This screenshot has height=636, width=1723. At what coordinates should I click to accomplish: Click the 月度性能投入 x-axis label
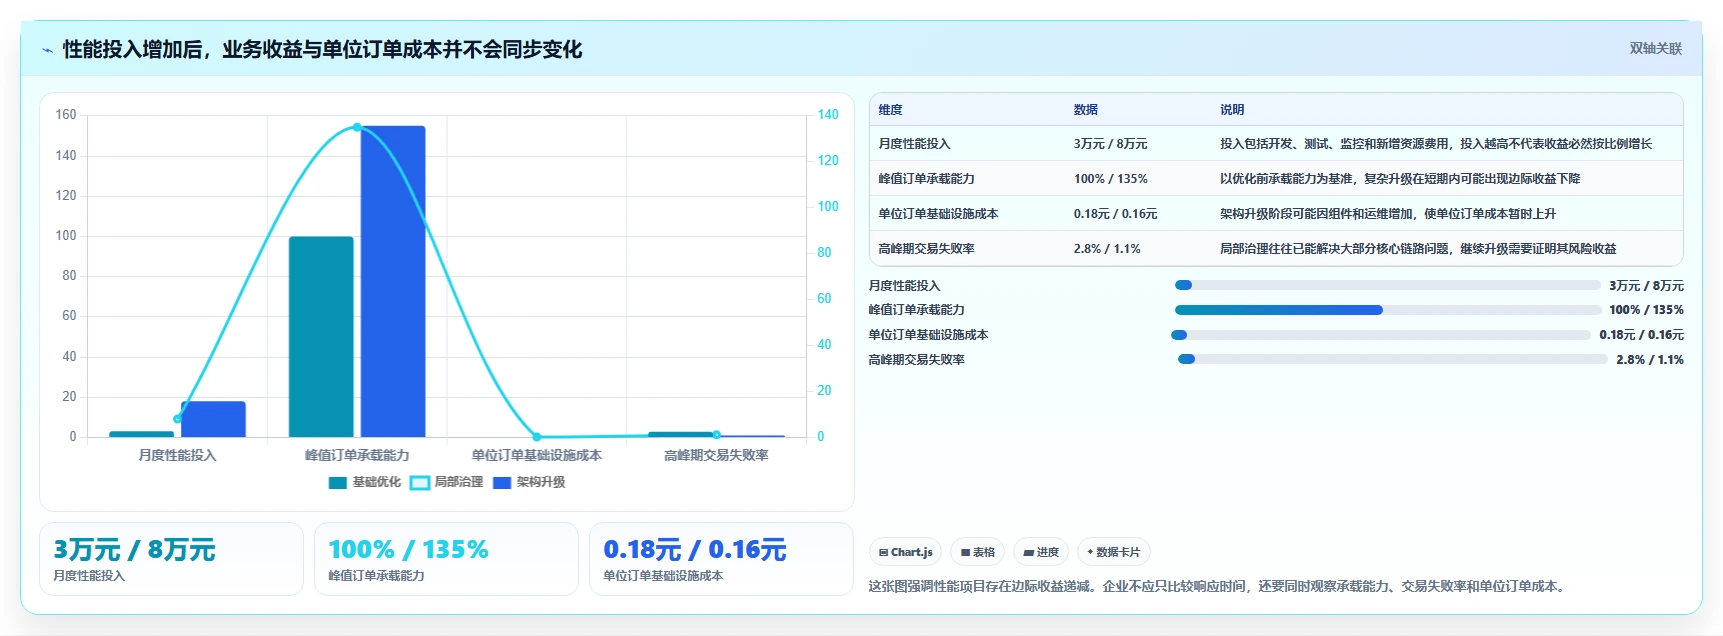coord(177,455)
